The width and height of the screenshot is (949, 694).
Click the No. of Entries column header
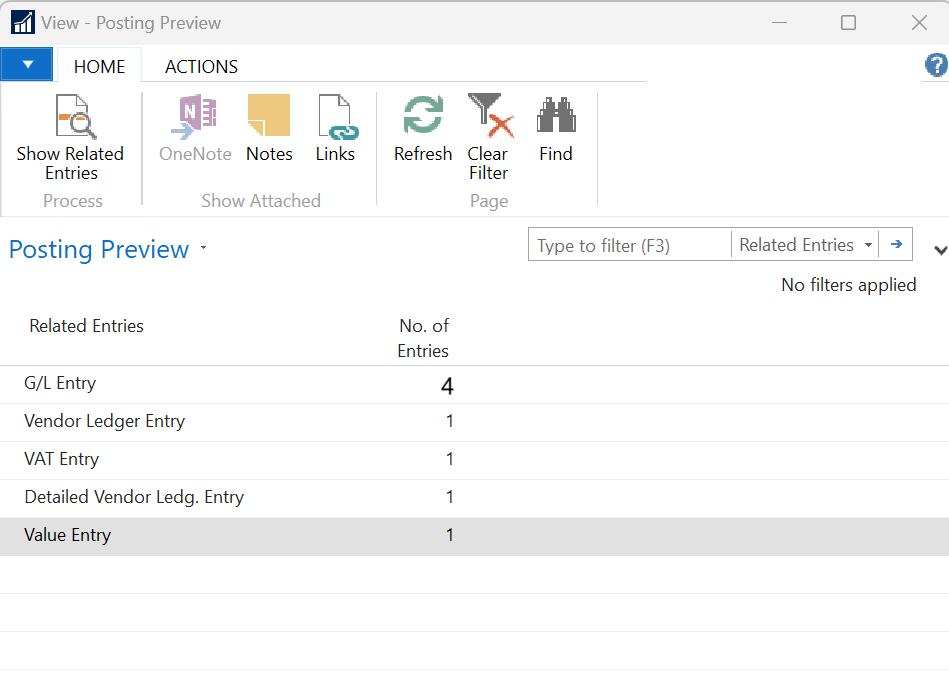tap(423, 338)
